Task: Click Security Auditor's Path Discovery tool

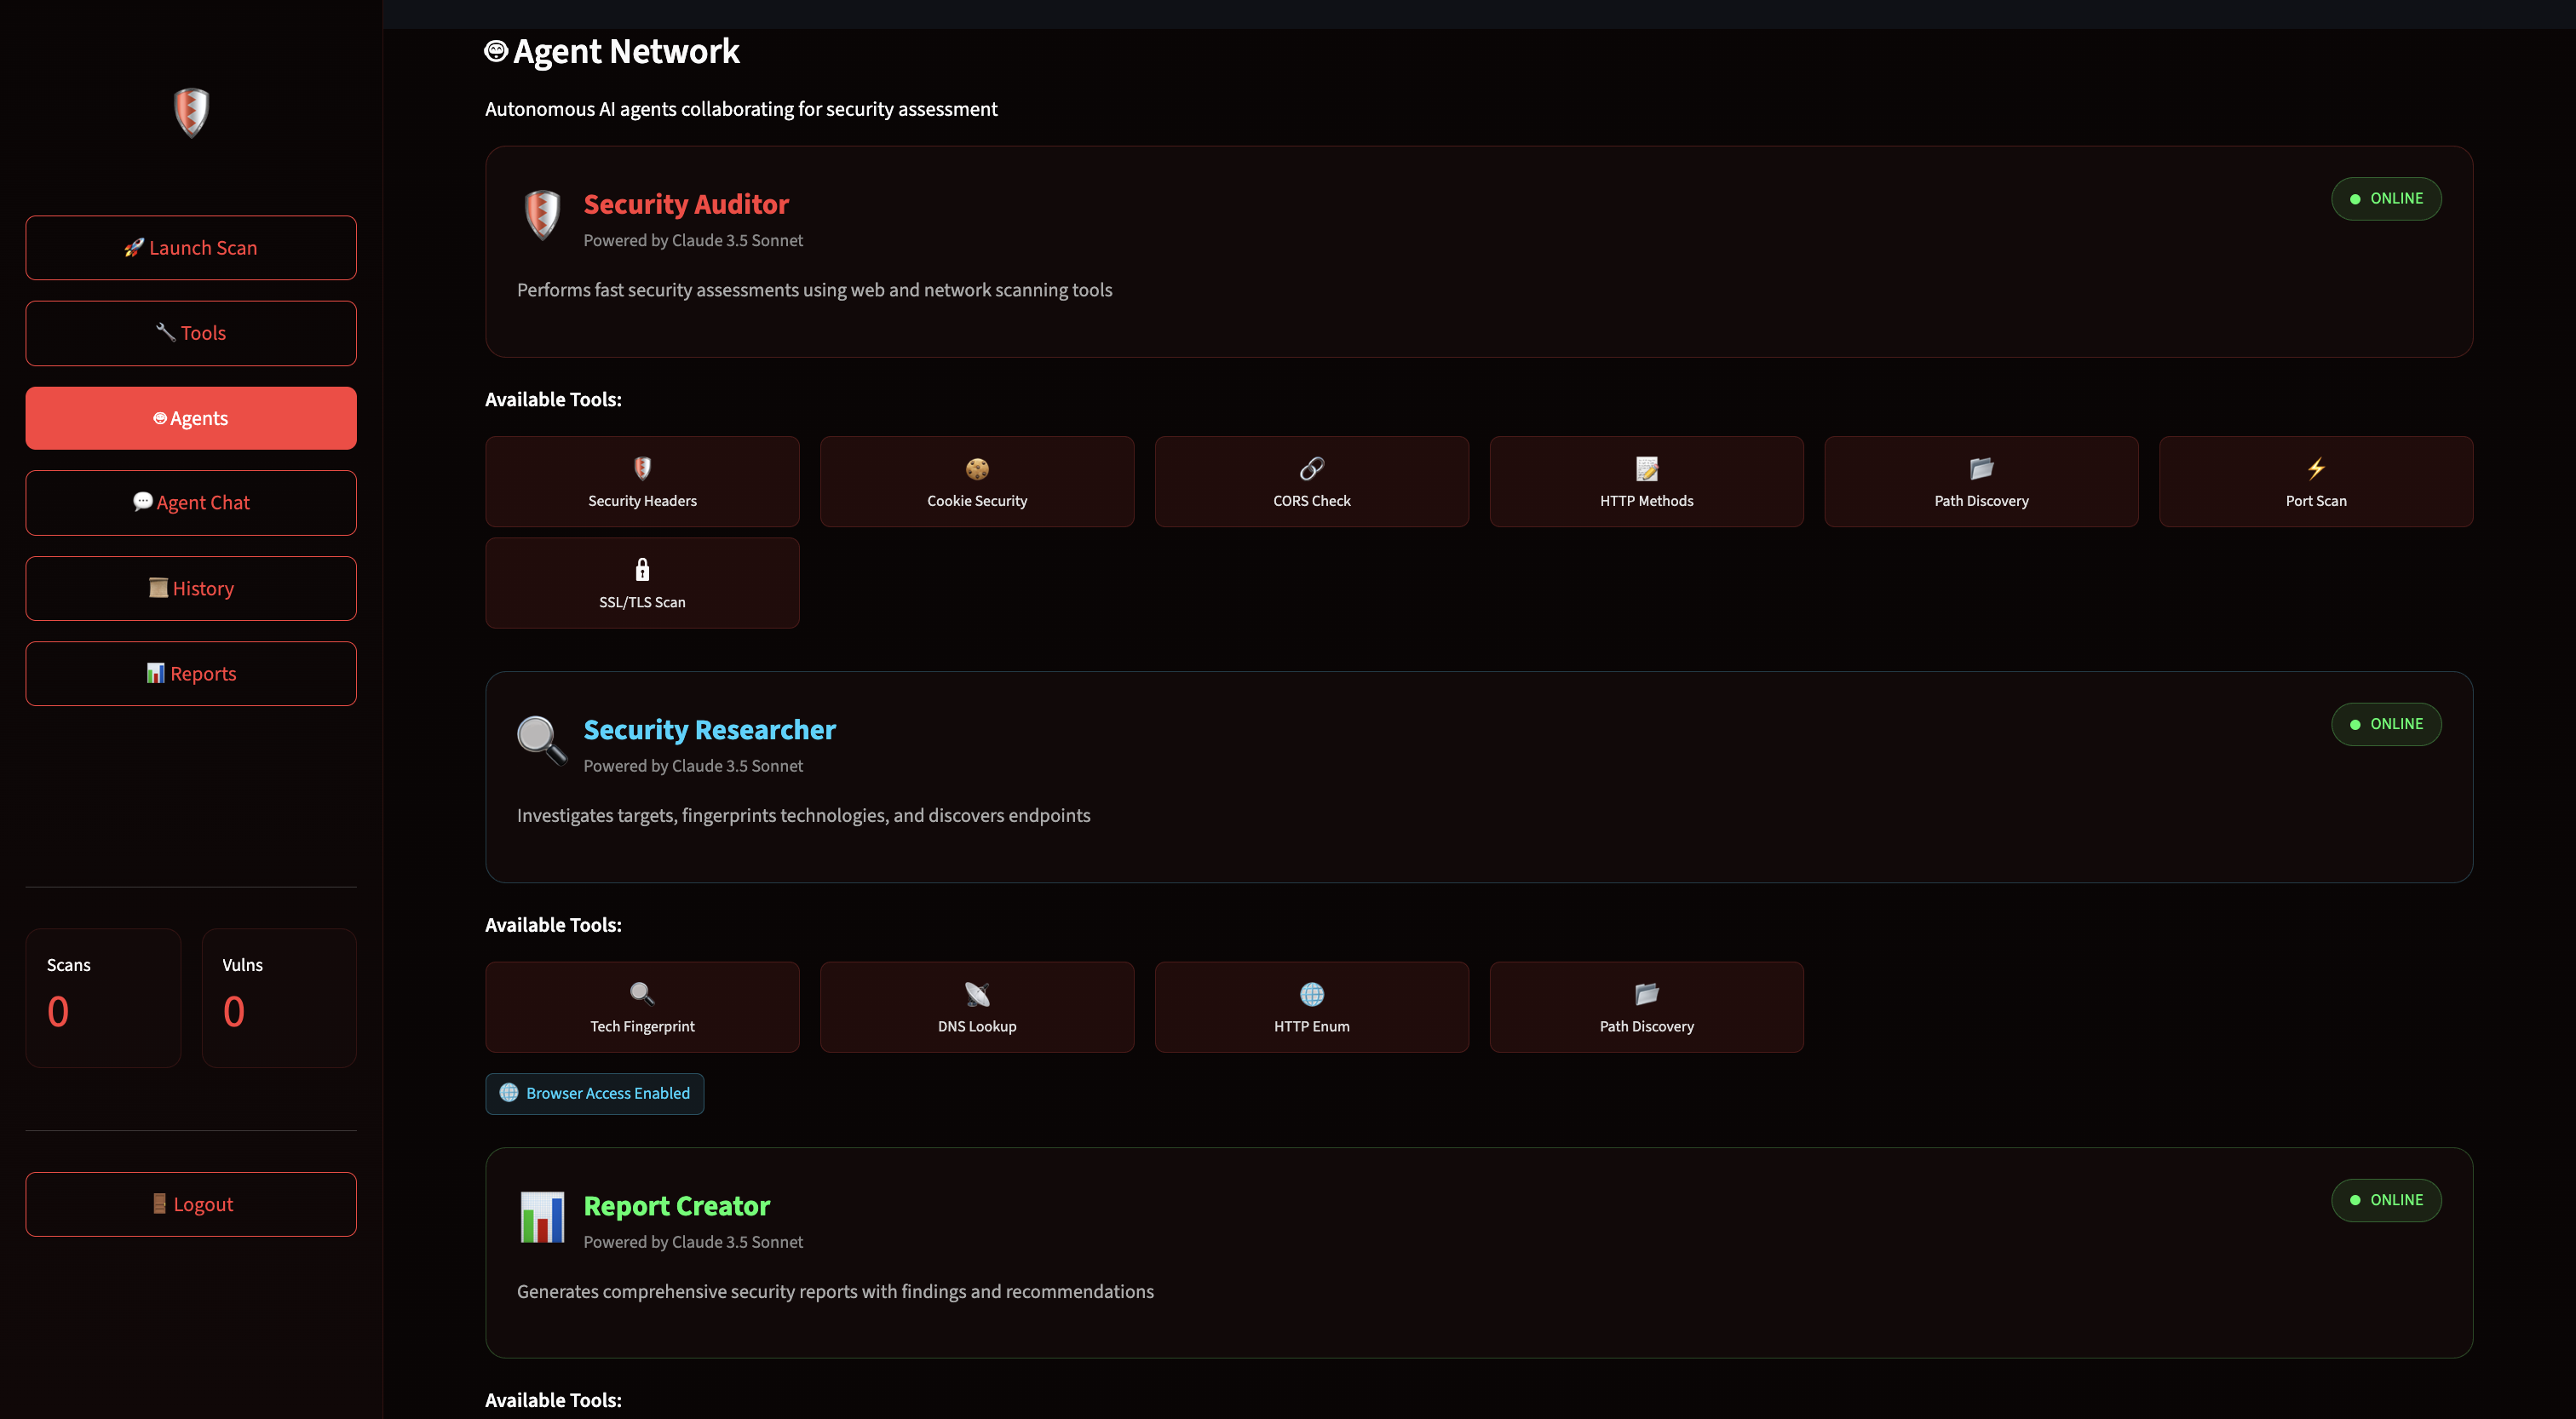Action: [x=1980, y=481]
